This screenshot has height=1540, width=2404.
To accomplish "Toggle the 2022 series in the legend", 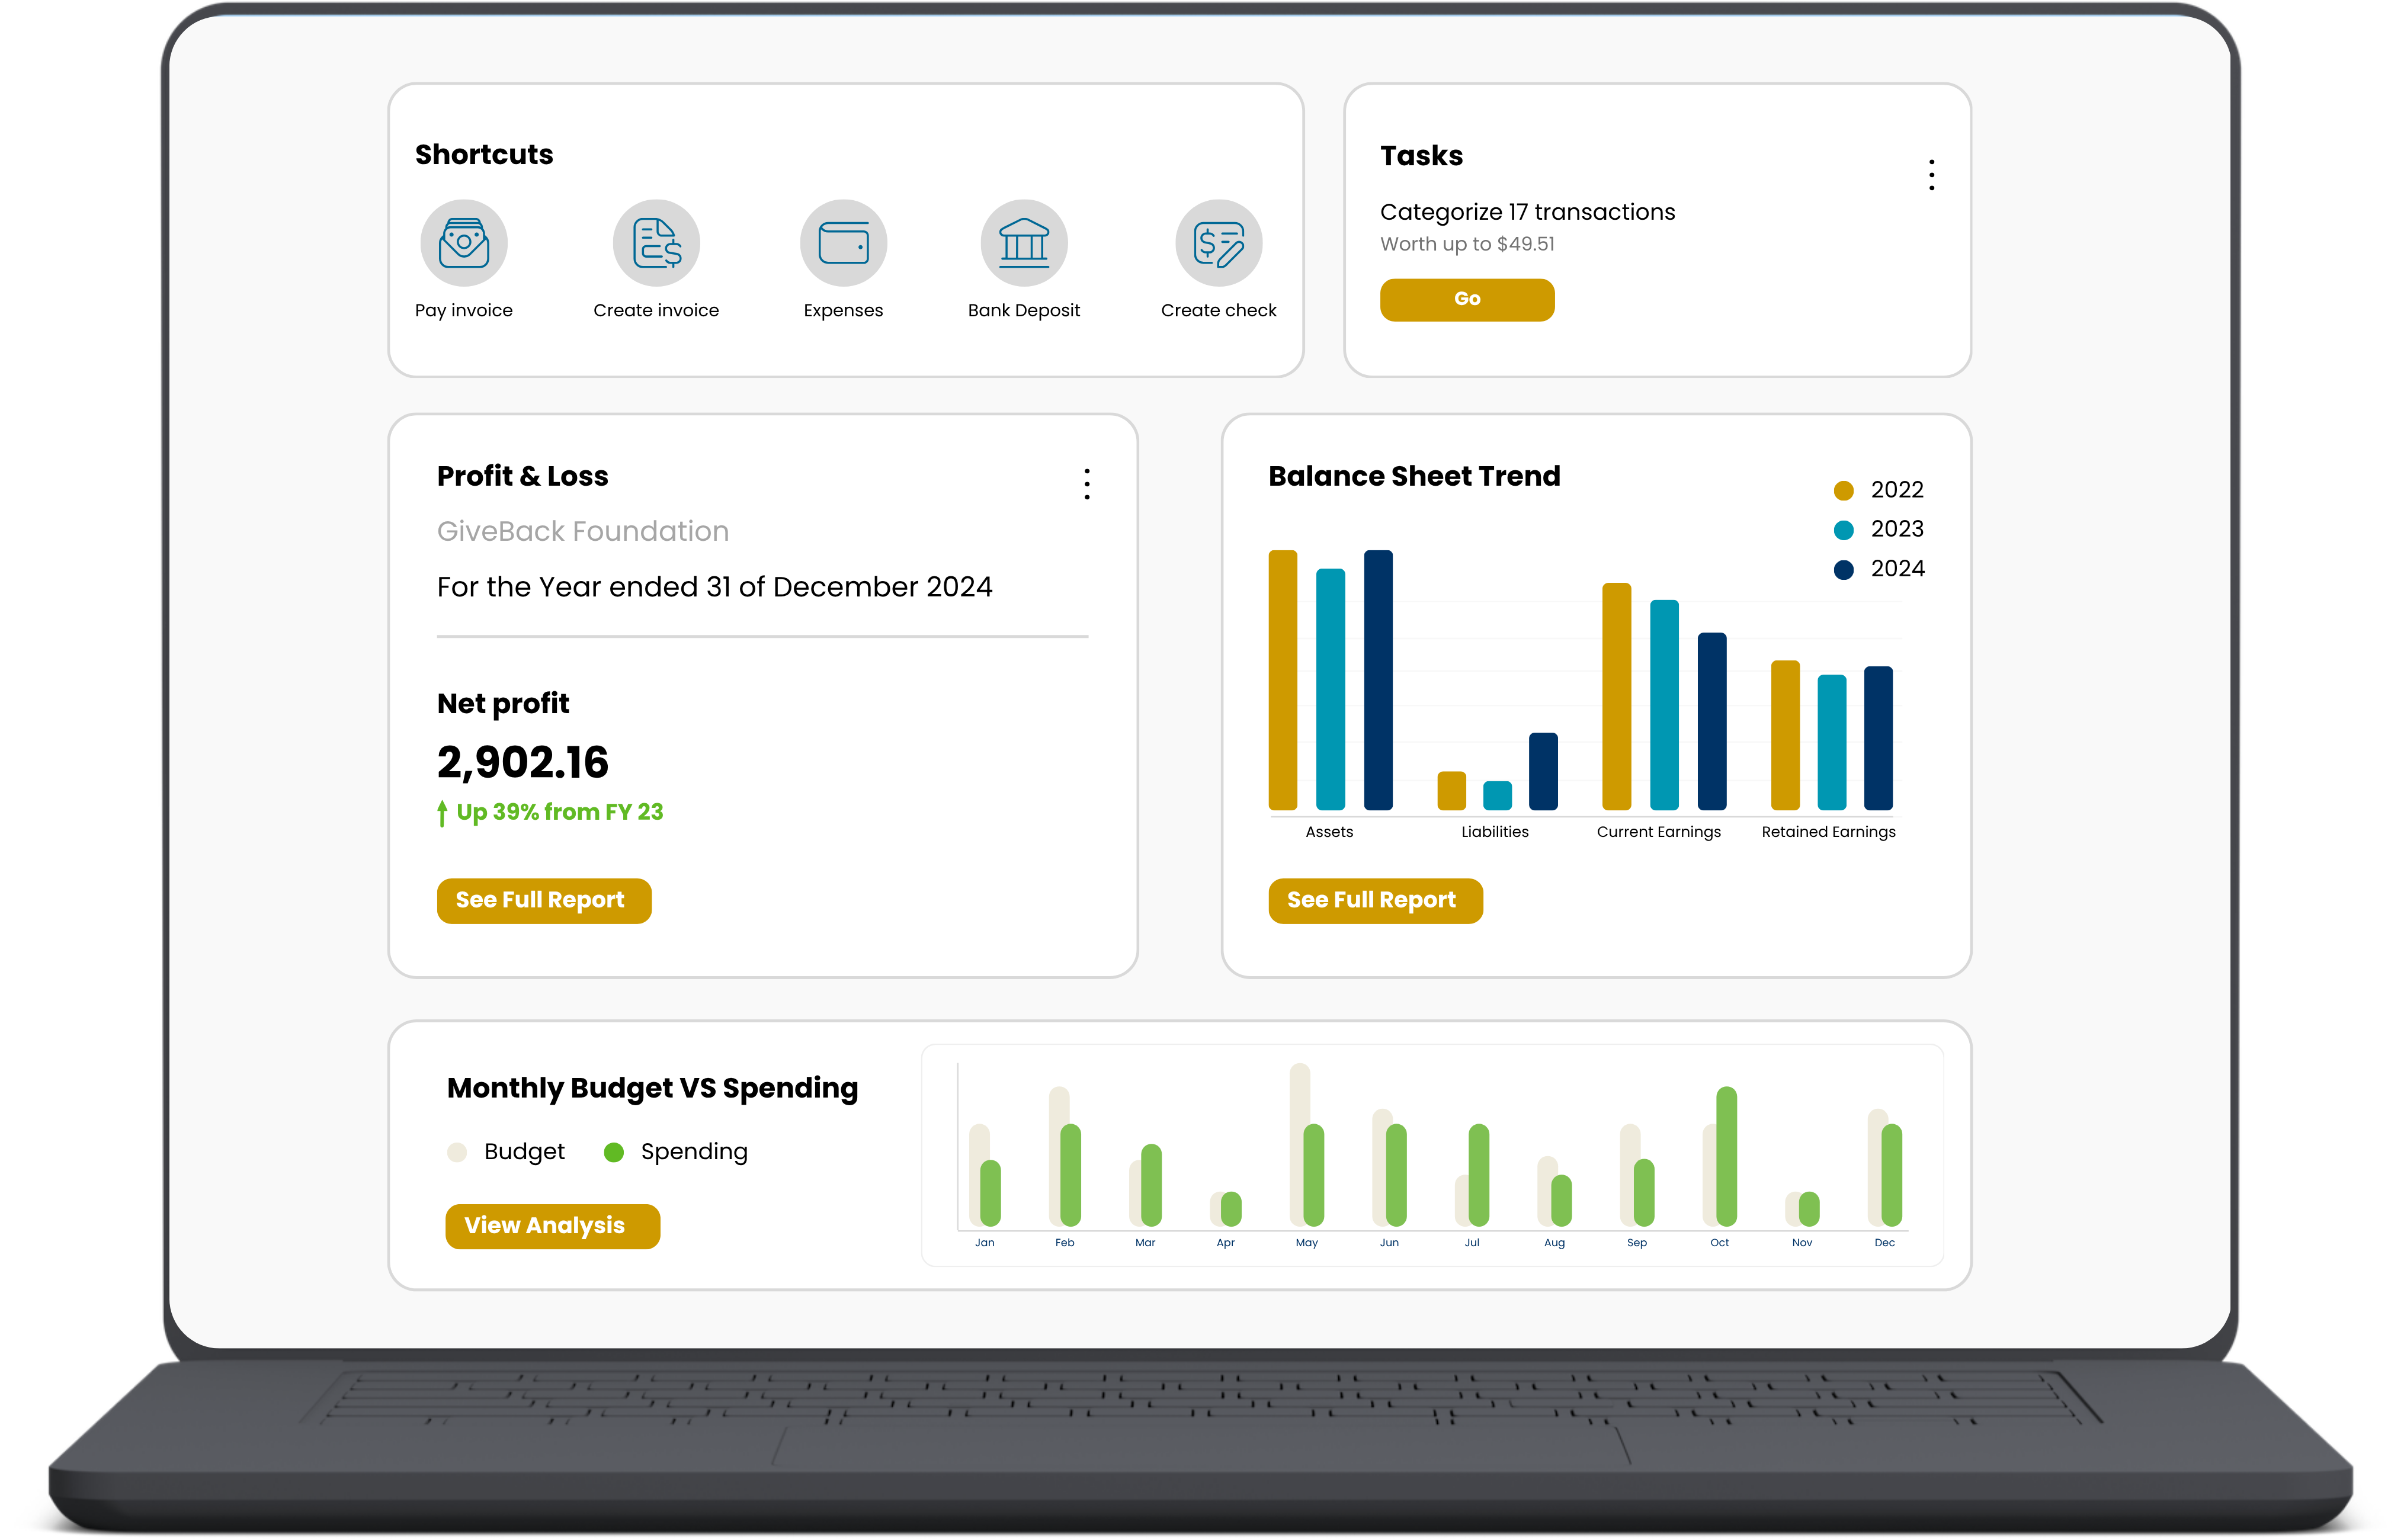I will (x=1878, y=489).
